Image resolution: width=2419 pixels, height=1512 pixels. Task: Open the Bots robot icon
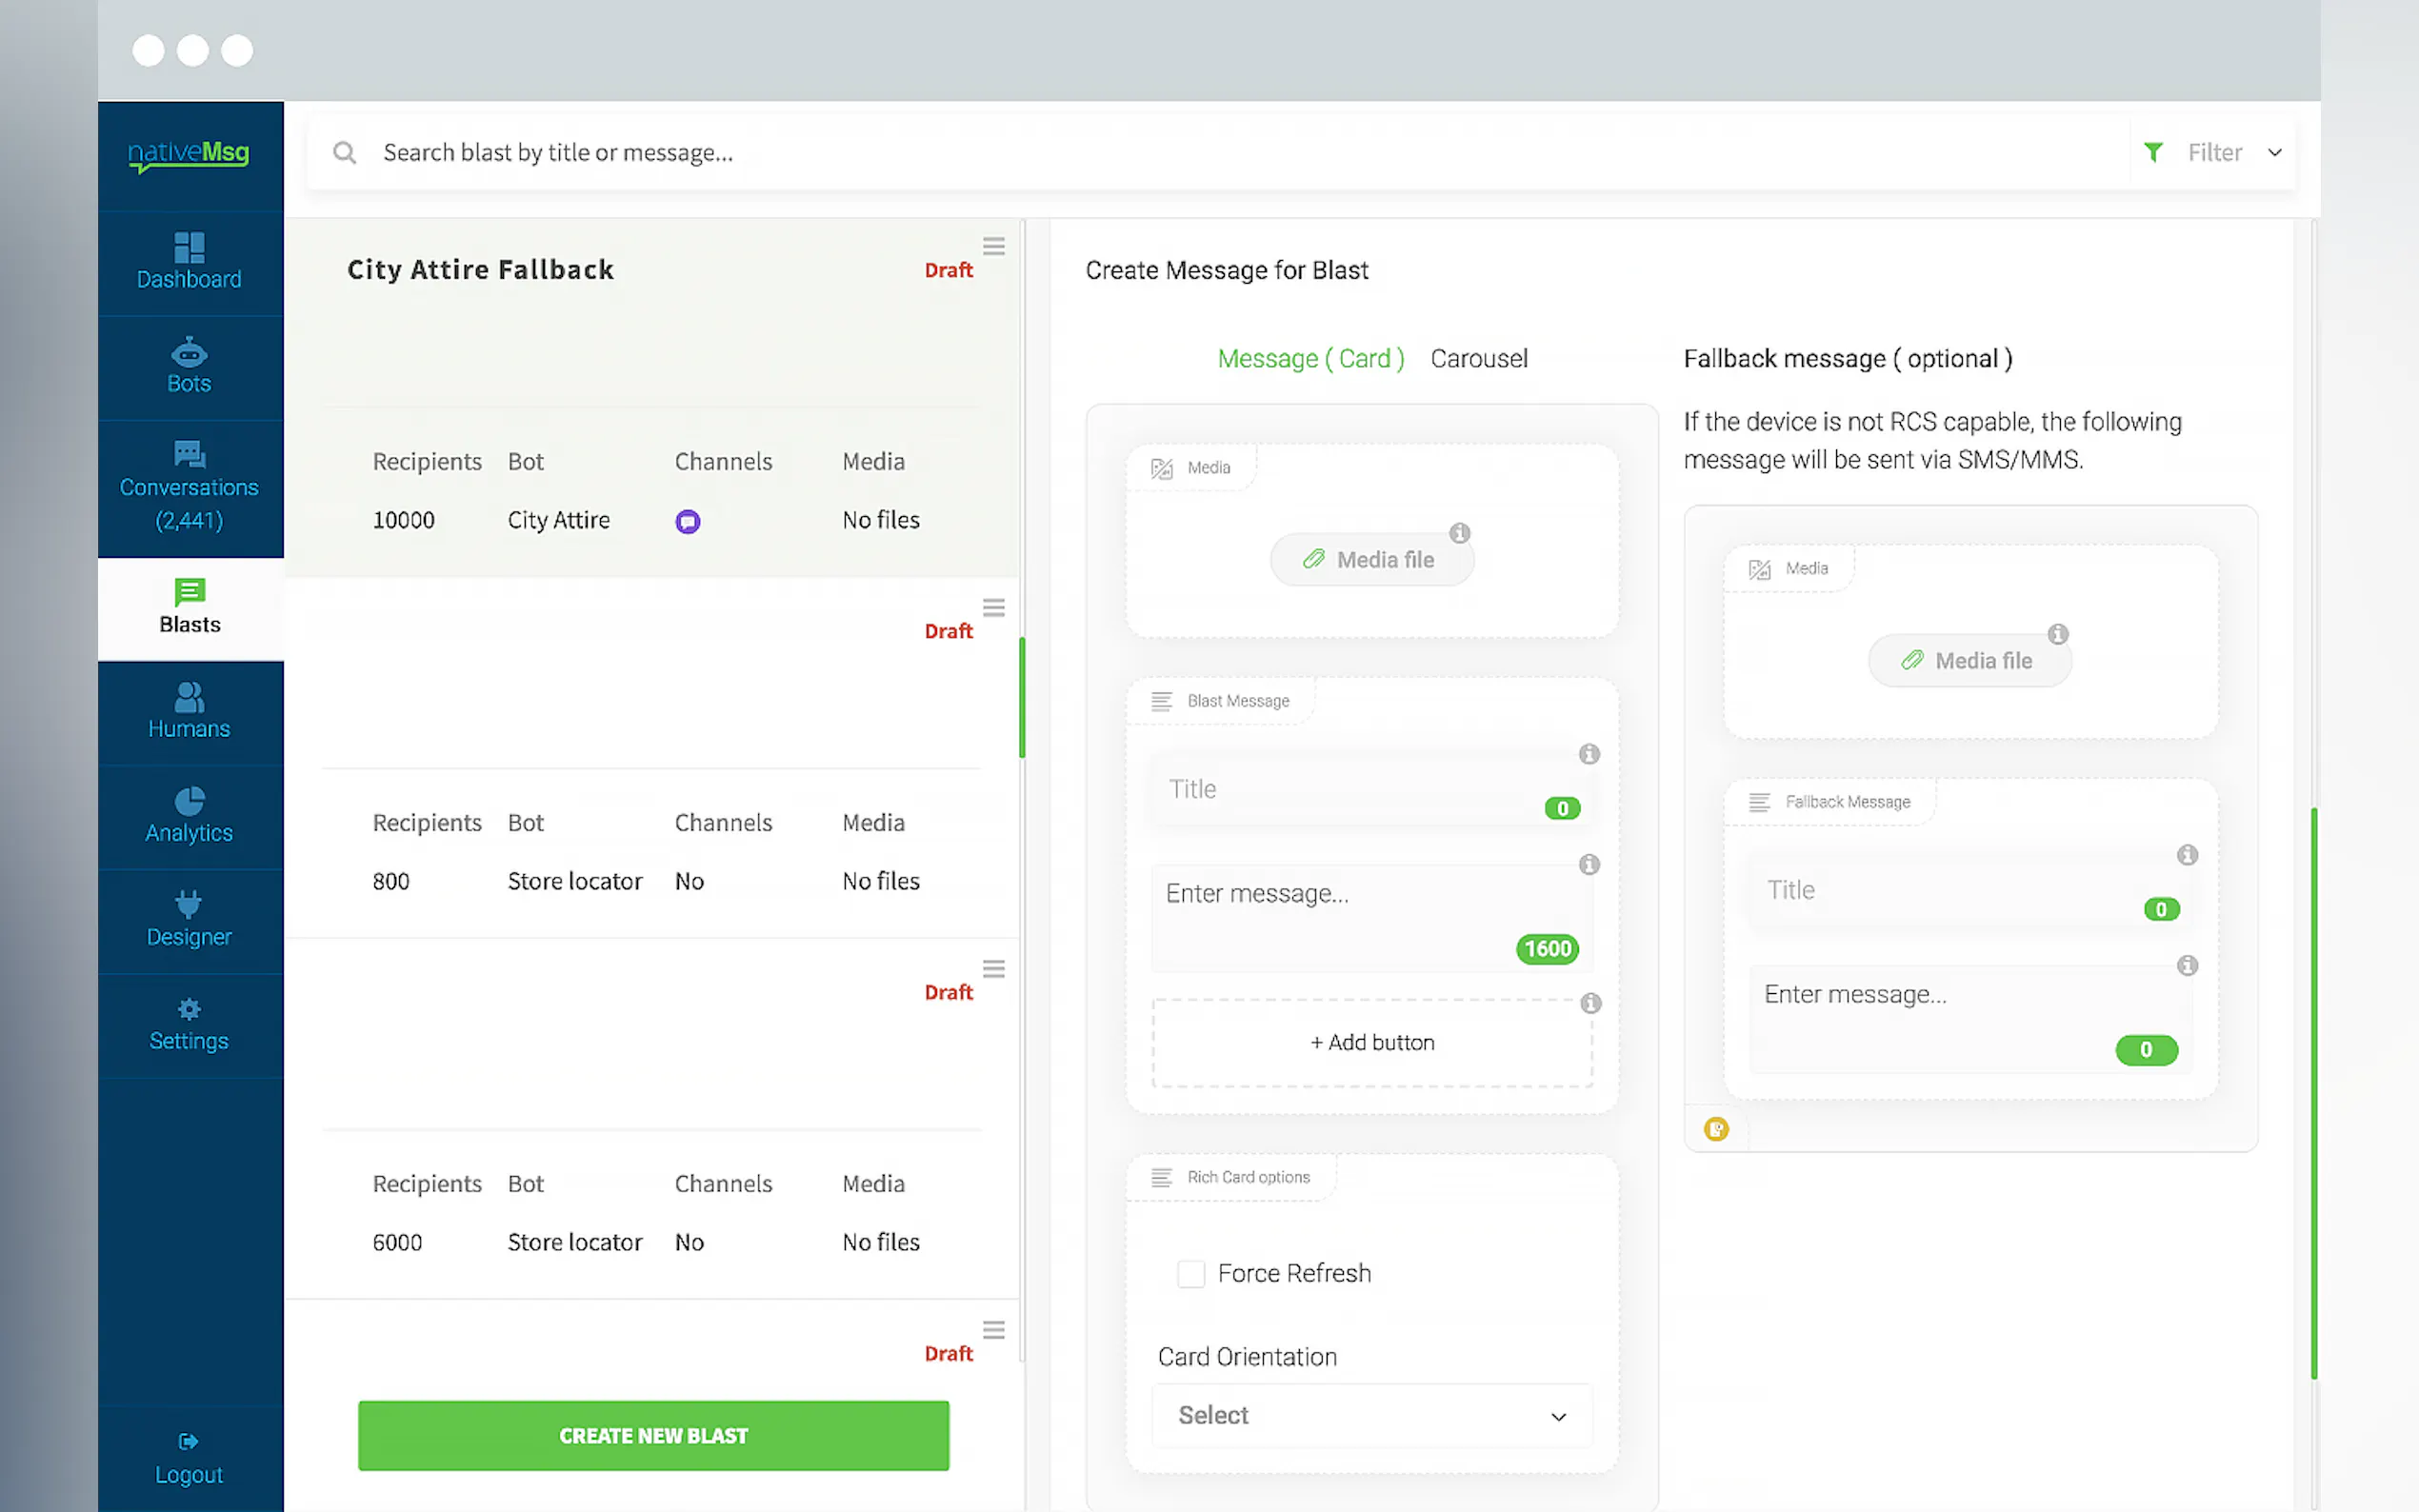point(189,352)
